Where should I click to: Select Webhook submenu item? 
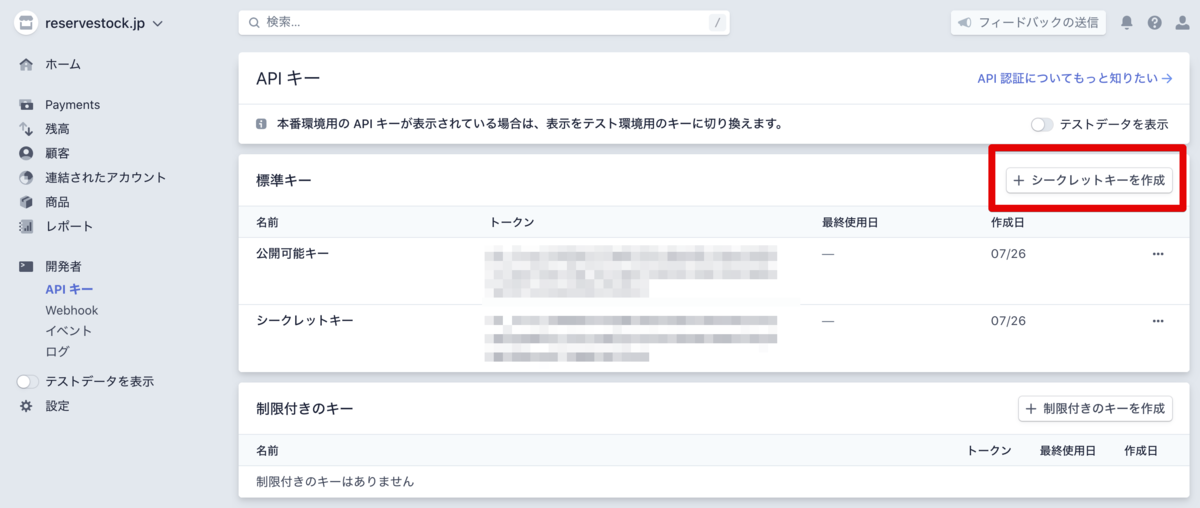pyautogui.click(x=72, y=311)
